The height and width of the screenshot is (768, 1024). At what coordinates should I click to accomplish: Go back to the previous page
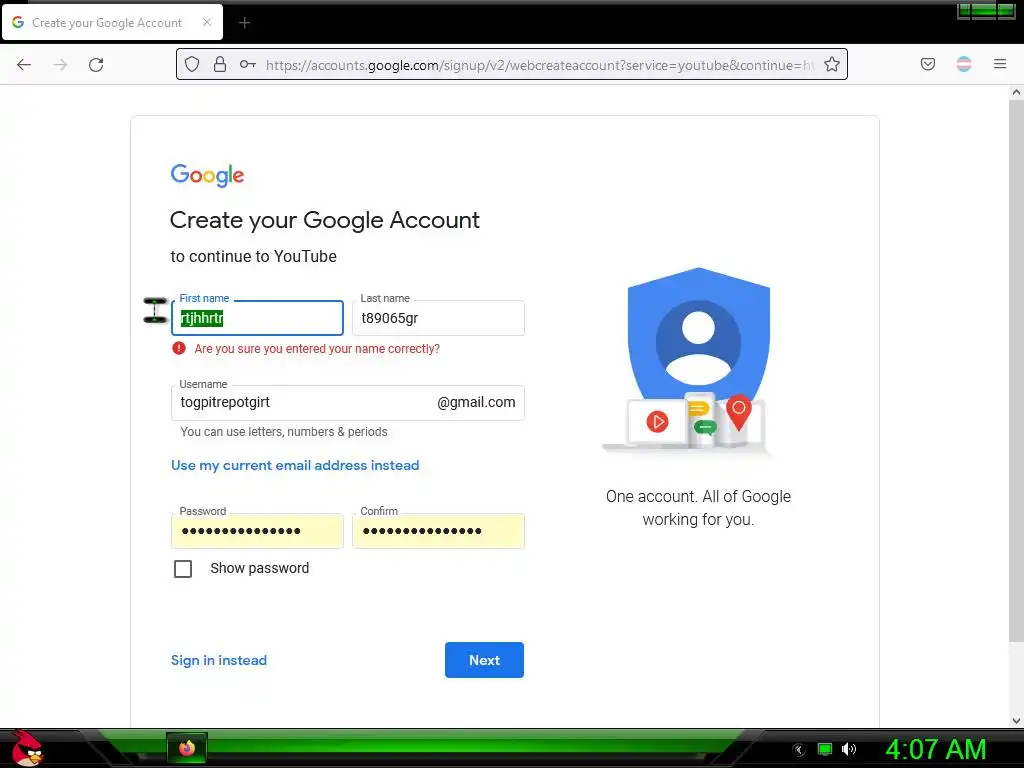click(x=24, y=65)
